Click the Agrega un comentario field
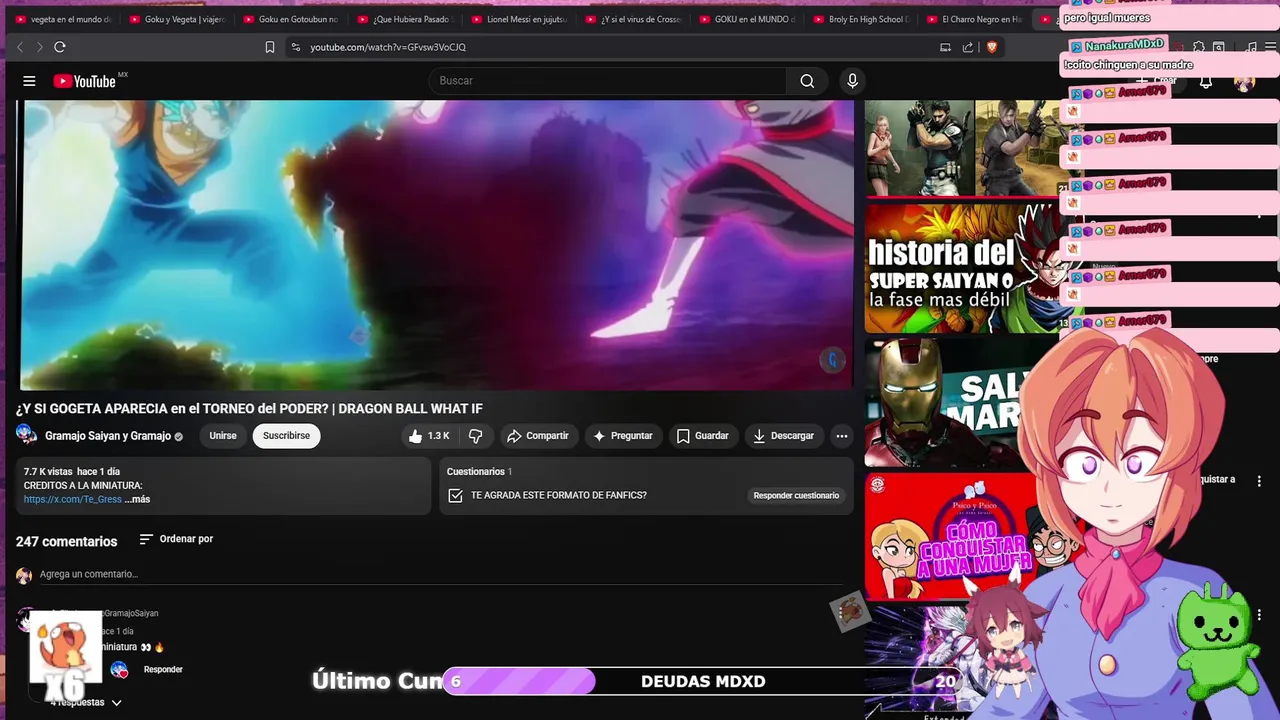Screen dimensions: 1280x720 tap(440, 575)
